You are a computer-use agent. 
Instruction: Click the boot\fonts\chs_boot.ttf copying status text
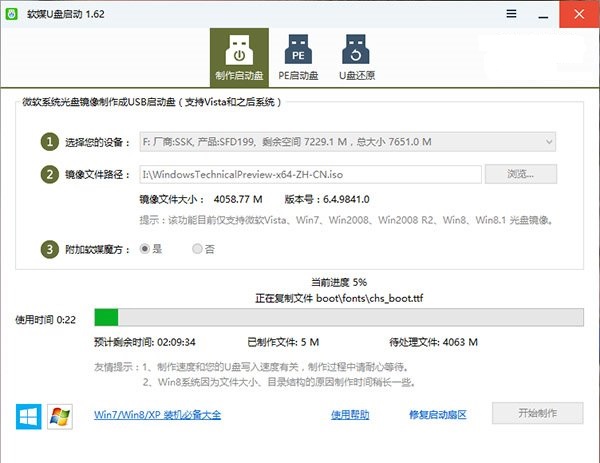[x=339, y=298]
